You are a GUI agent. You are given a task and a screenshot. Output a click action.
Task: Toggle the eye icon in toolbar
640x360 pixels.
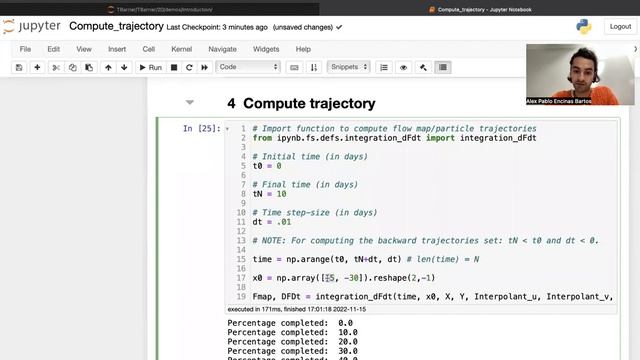[x=403, y=67]
